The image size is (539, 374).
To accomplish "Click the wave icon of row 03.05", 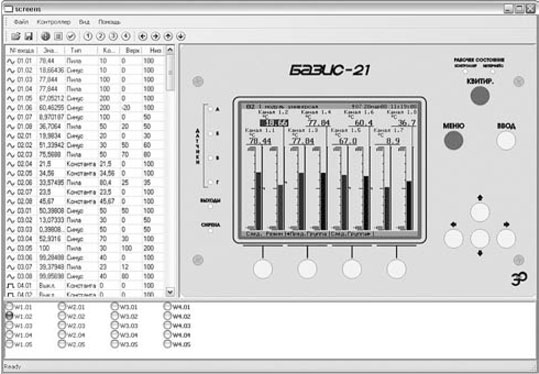I will (11, 248).
